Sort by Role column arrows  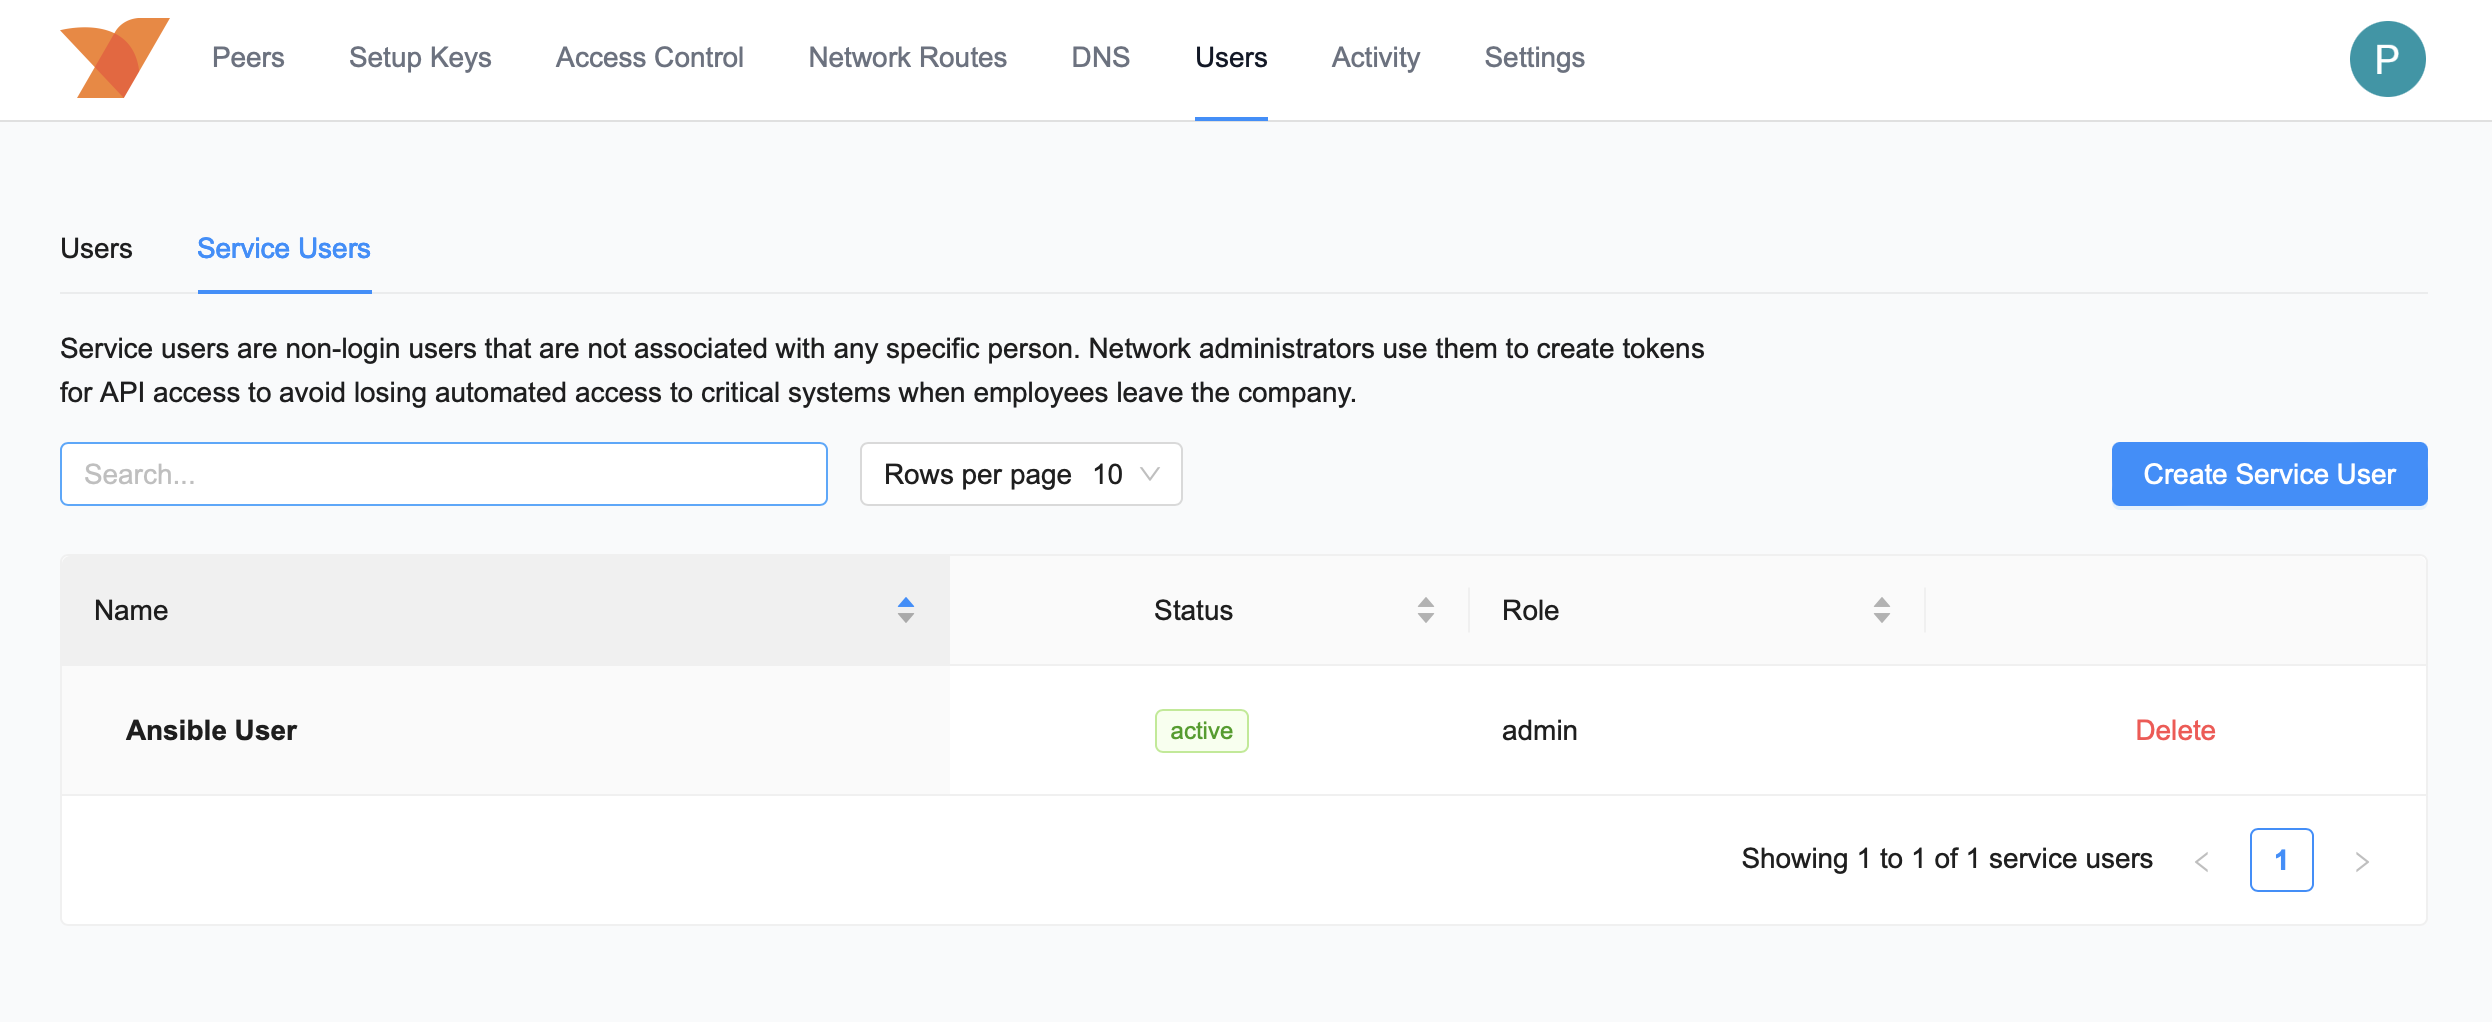tap(1881, 610)
